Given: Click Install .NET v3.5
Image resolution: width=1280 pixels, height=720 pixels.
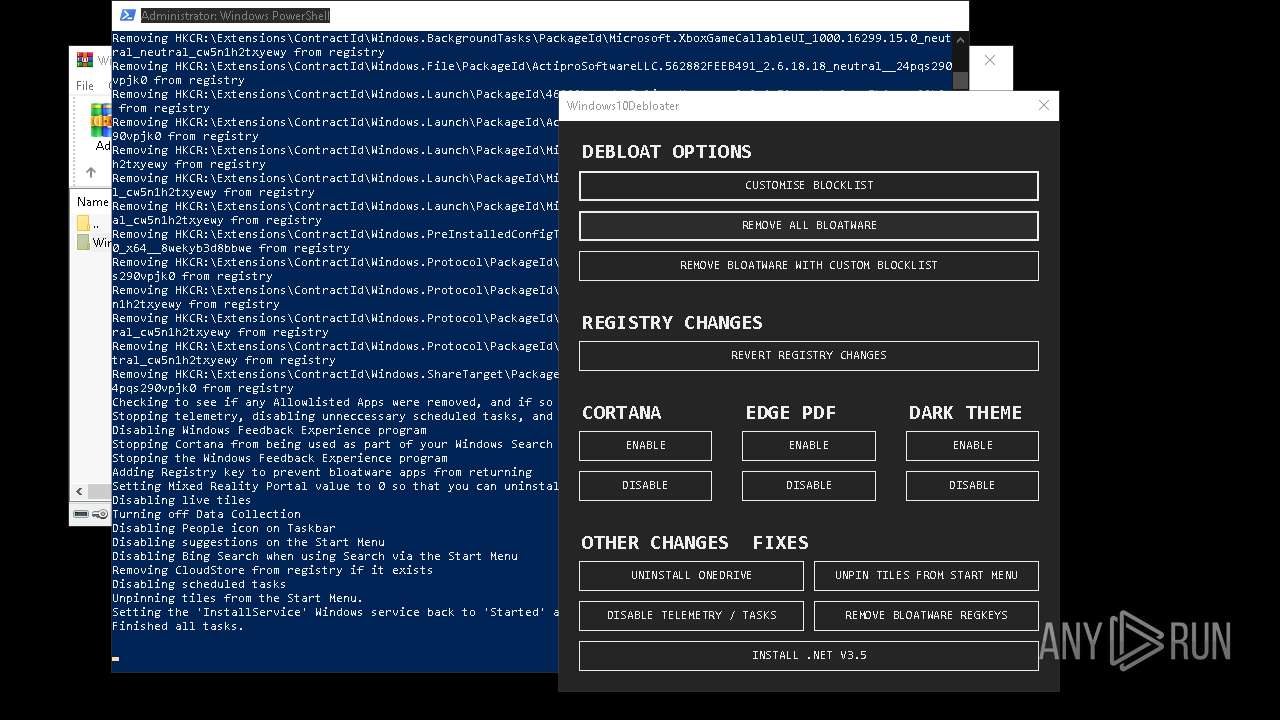Looking at the screenshot, I should (808, 656).
